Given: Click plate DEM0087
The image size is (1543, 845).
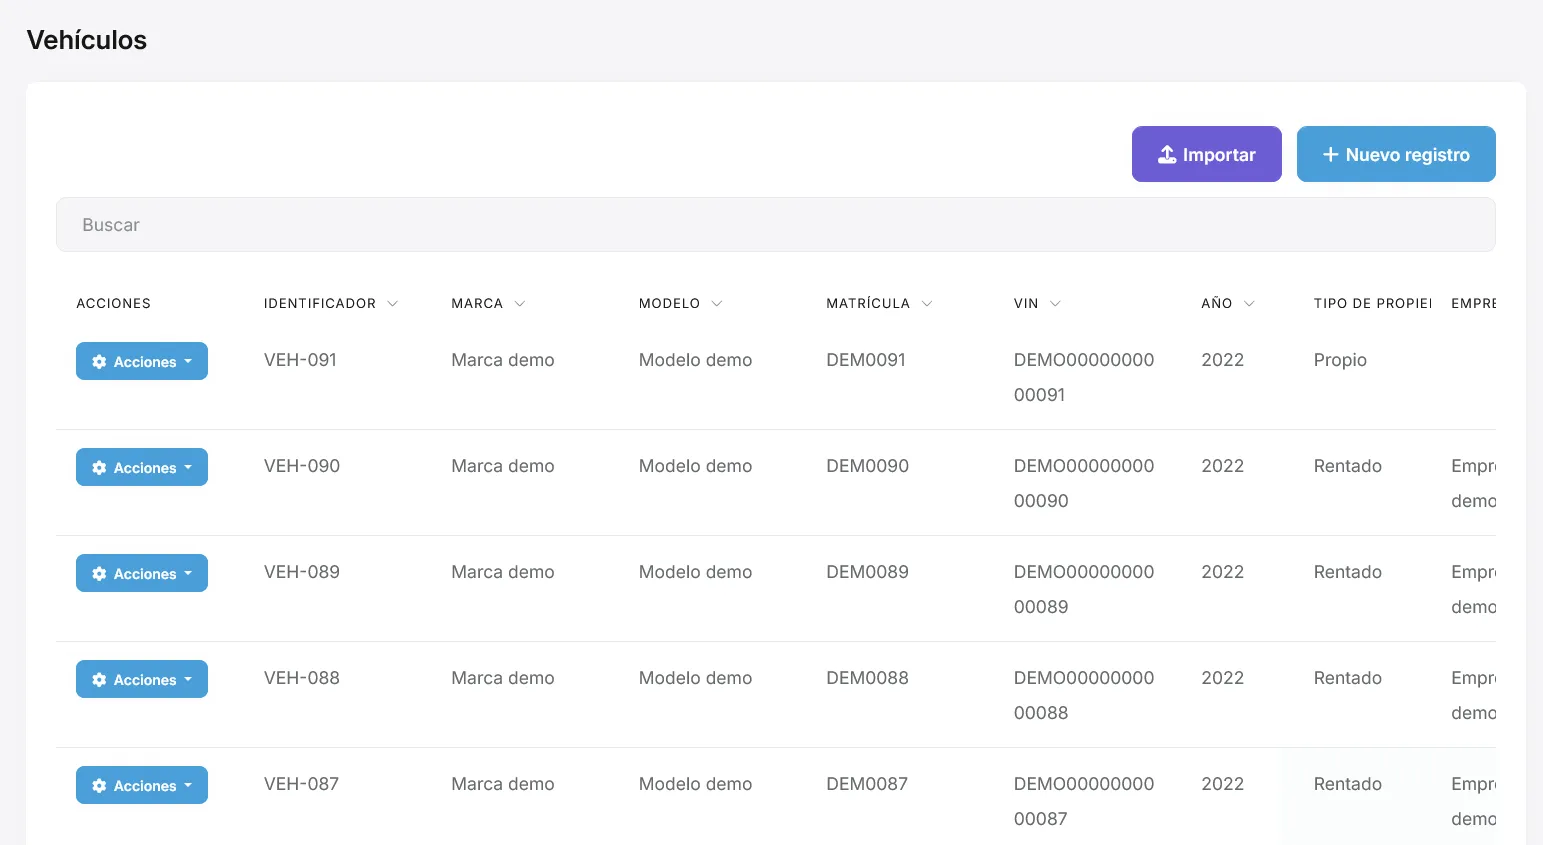Looking at the screenshot, I should tap(867, 784).
